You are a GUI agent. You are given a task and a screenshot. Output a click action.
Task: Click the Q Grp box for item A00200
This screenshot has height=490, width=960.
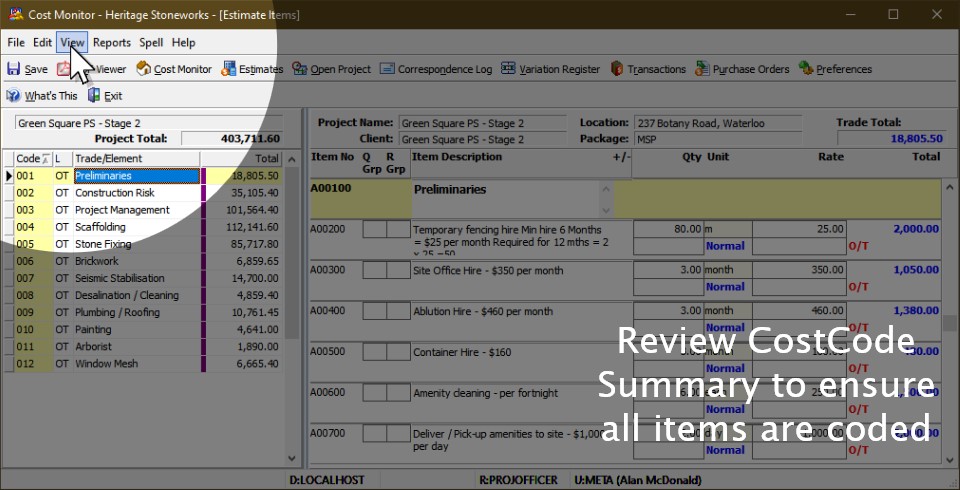(375, 229)
